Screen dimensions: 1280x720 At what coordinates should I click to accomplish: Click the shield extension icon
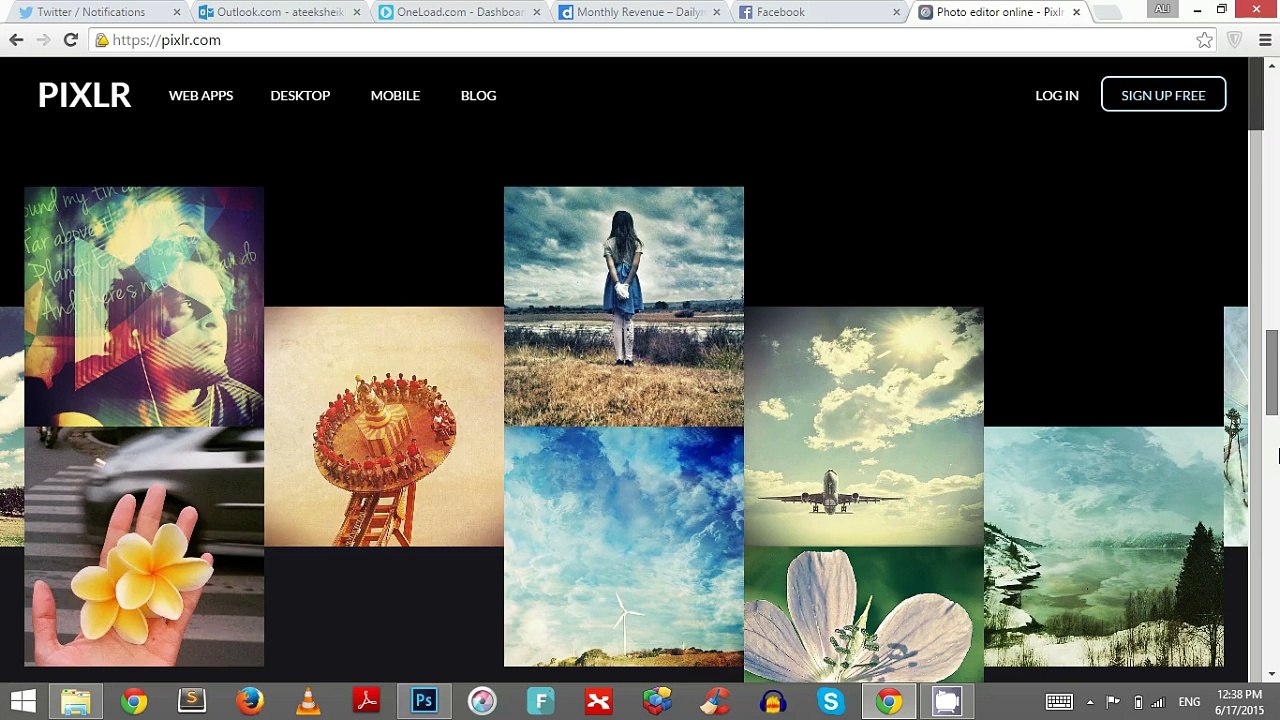point(1235,40)
